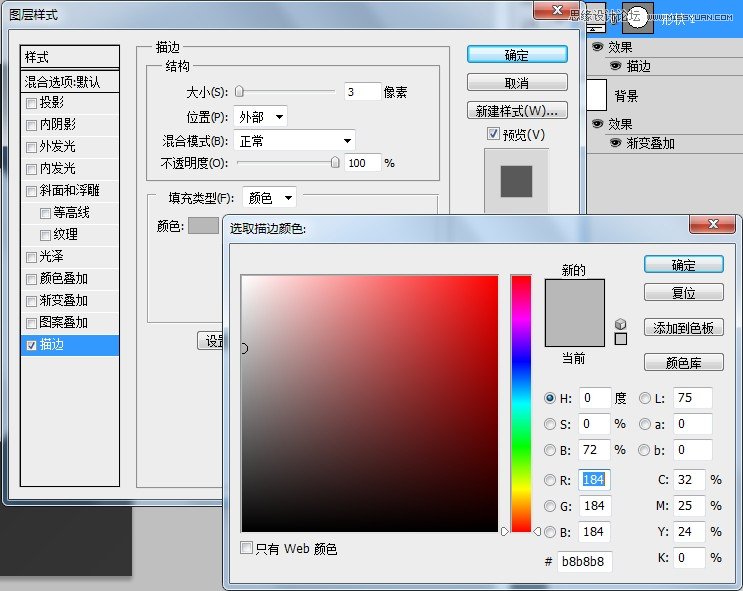Select the blue B radio button at bottom
This screenshot has height=591, width=743.
coord(550,532)
